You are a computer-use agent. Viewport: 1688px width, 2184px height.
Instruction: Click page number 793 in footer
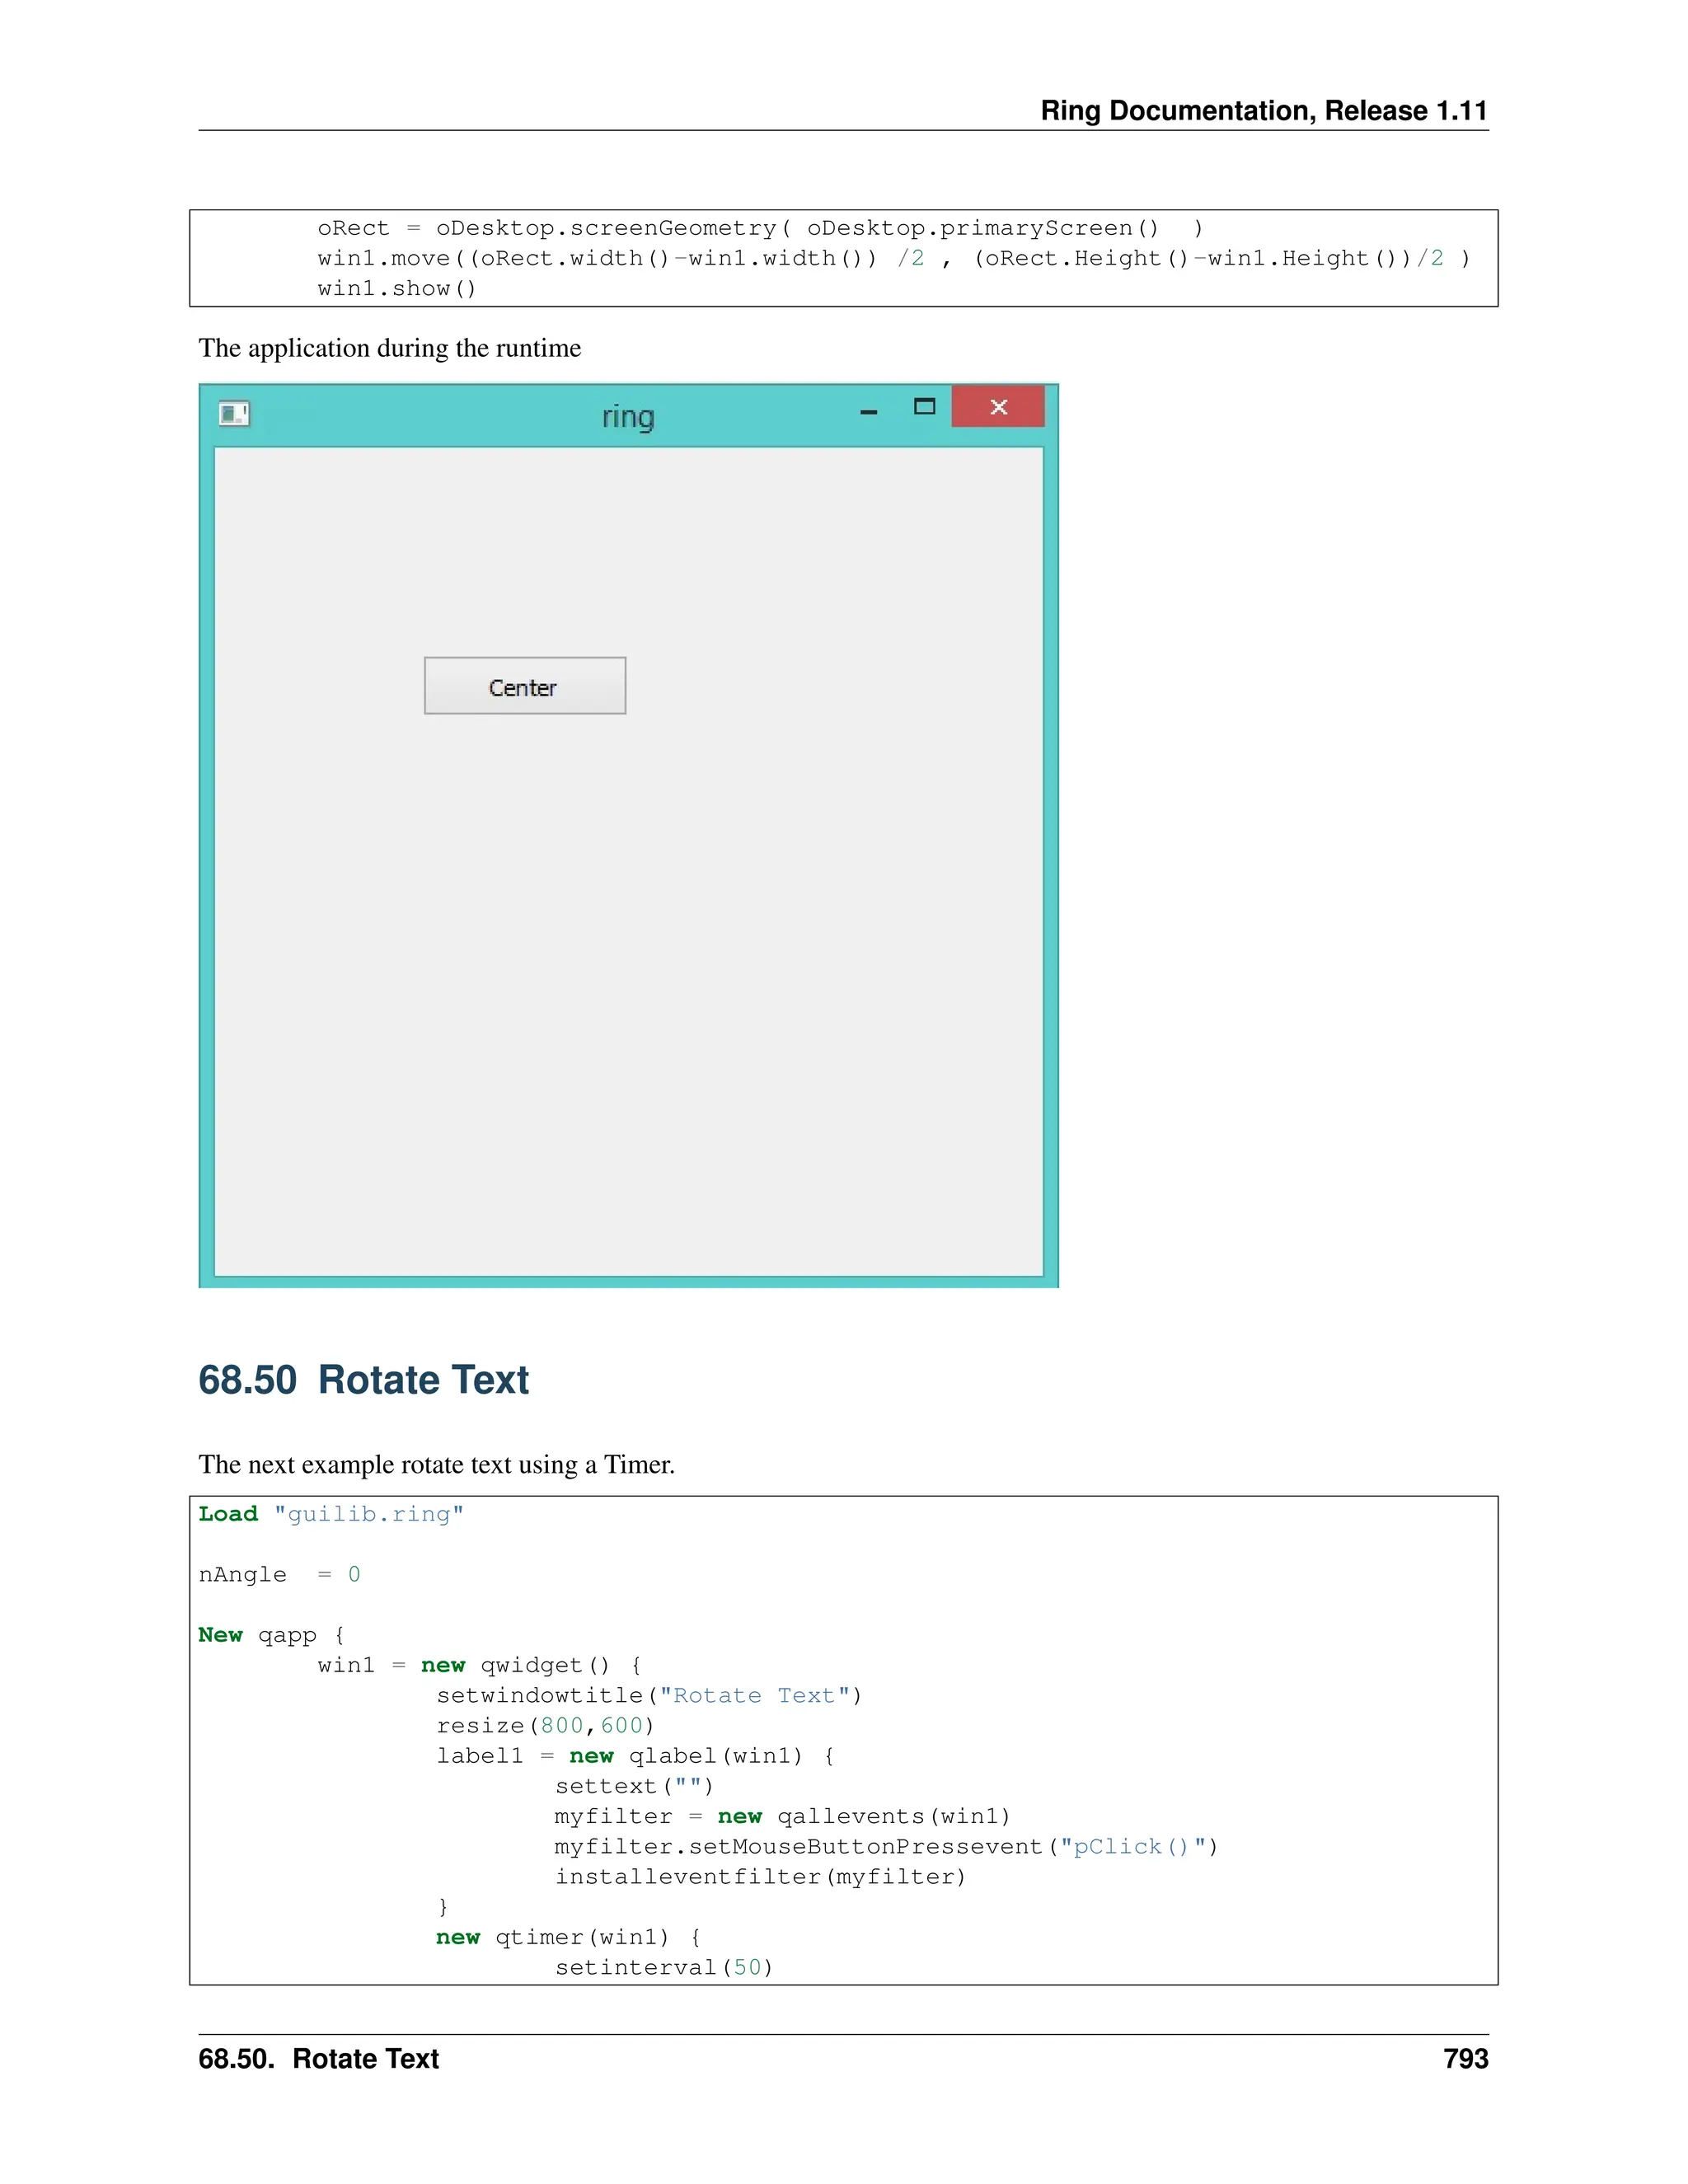(x=1465, y=2059)
